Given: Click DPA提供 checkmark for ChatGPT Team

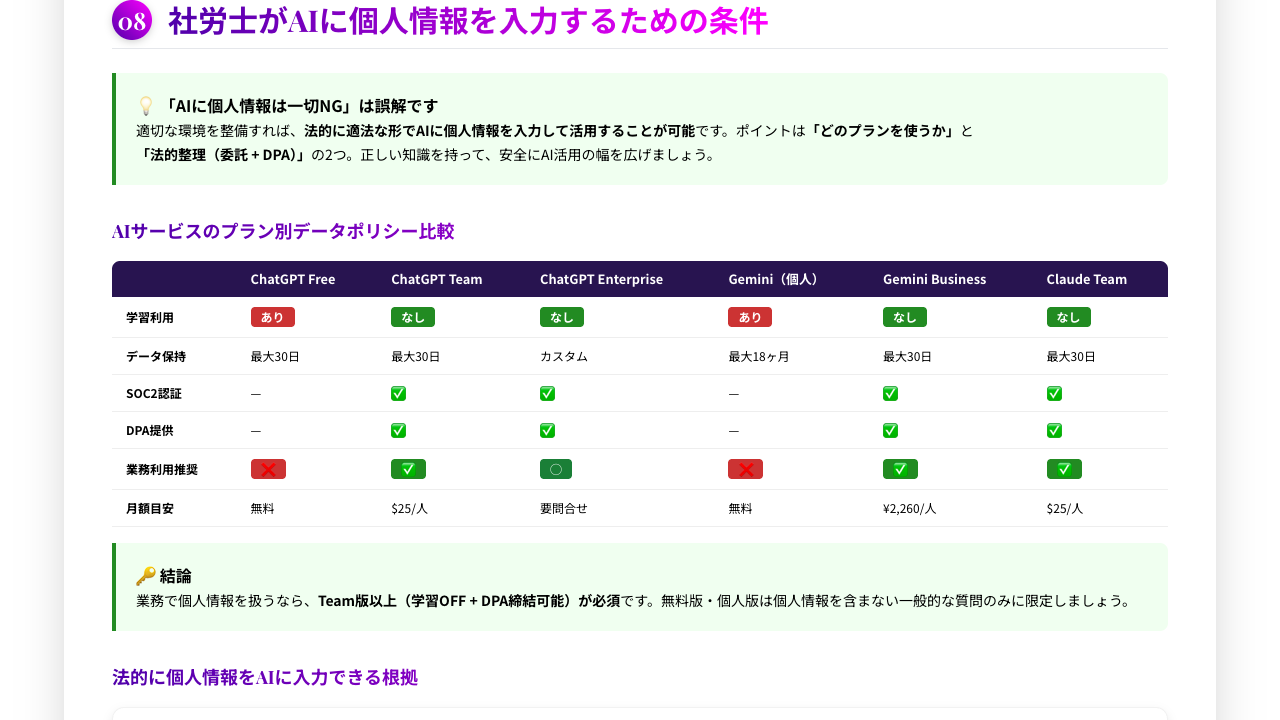Looking at the screenshot, I should pyautogui.click(x=399, y=431).
